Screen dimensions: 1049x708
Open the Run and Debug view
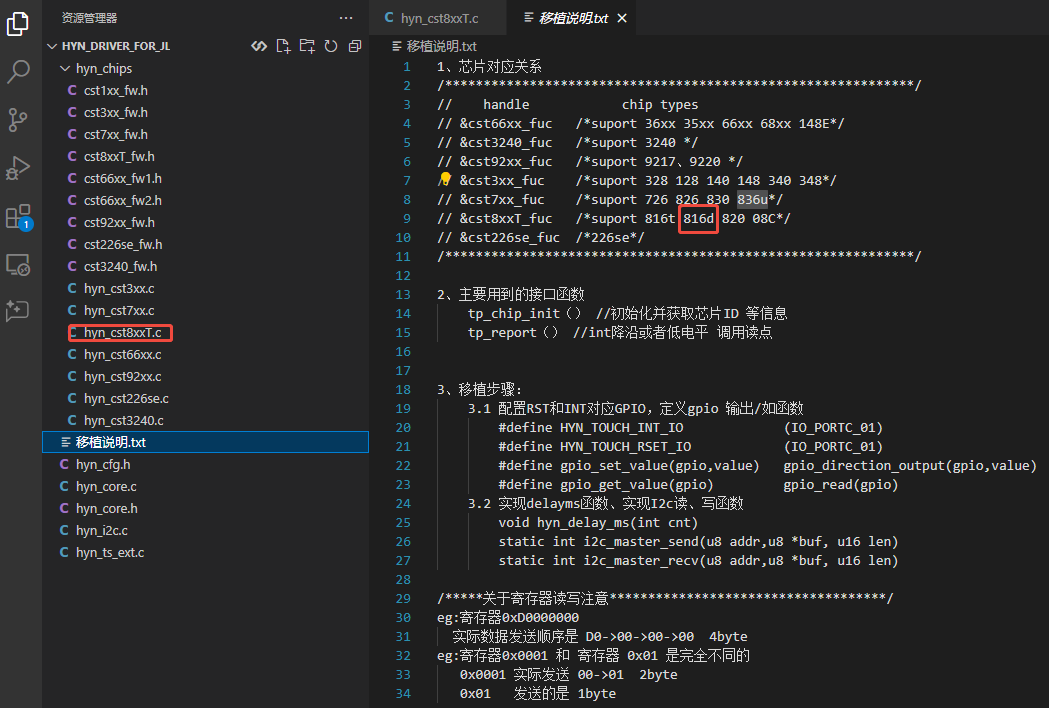tap(18, 168)
